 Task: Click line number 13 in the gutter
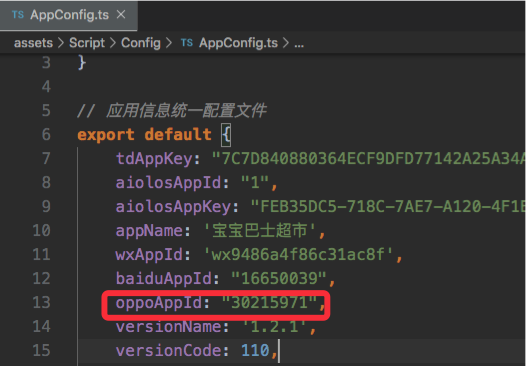[x=42, y=302]
